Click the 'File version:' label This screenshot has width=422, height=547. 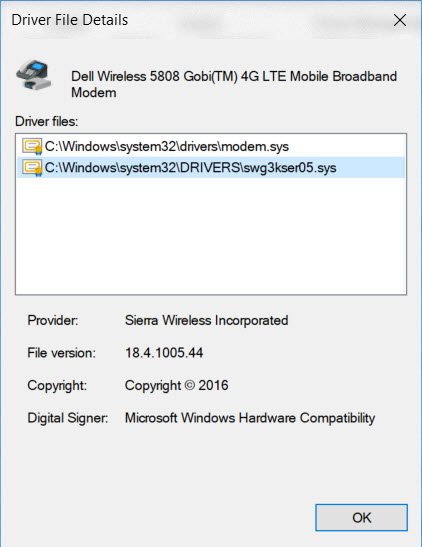click(x=61, y=353)
